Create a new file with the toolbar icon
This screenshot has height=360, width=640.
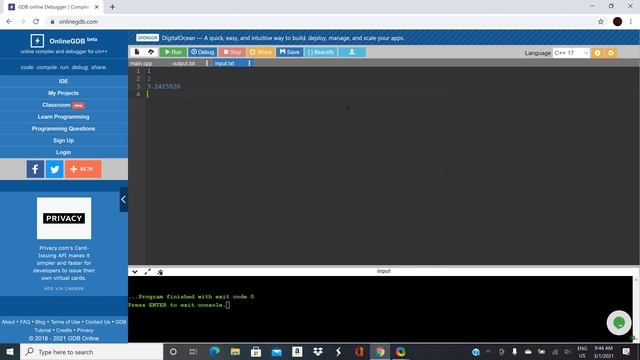(137, 52)
